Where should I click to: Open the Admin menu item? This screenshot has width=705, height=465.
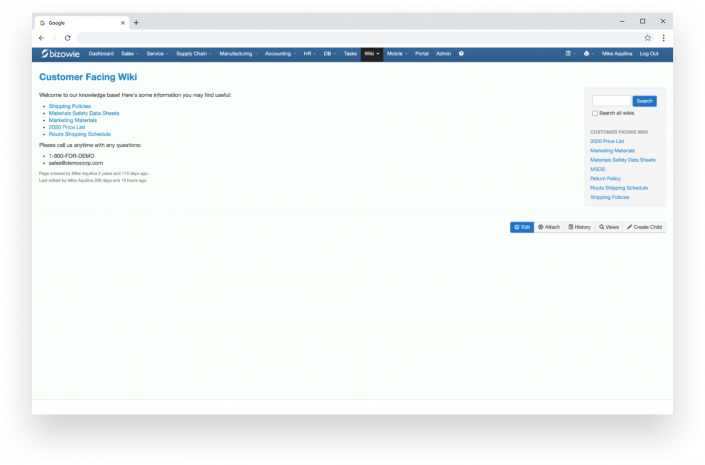[443, 54]
